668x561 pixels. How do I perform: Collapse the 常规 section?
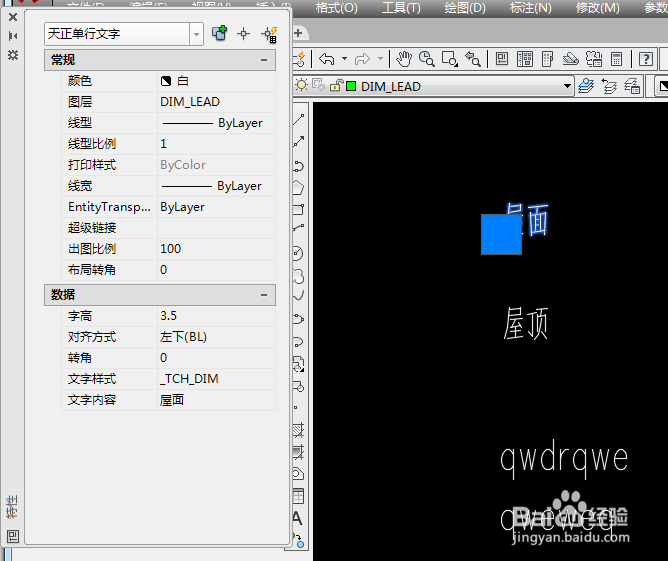click(x=264, y=60)
